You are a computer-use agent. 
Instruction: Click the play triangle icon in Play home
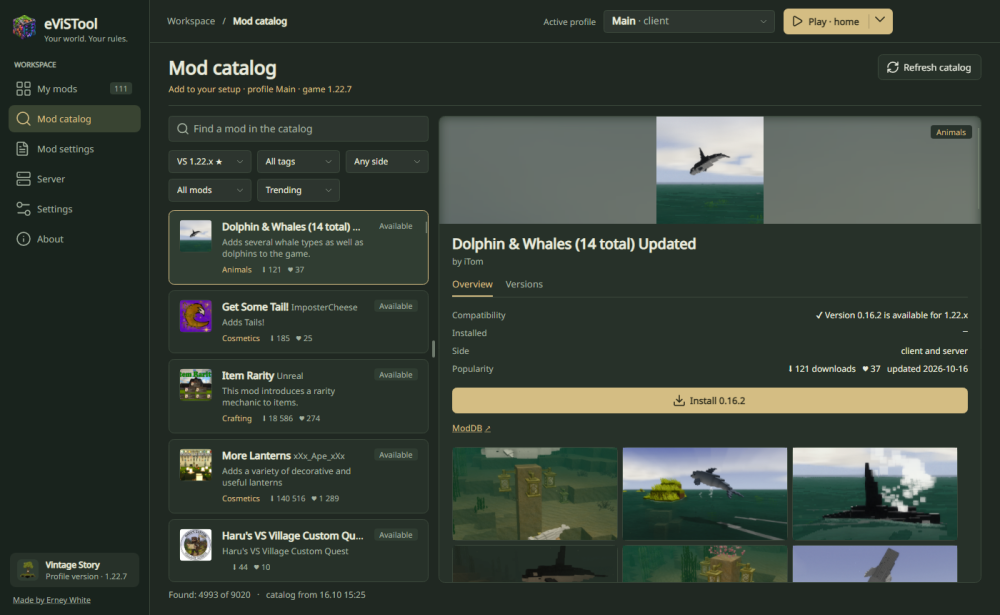(797, 21)
